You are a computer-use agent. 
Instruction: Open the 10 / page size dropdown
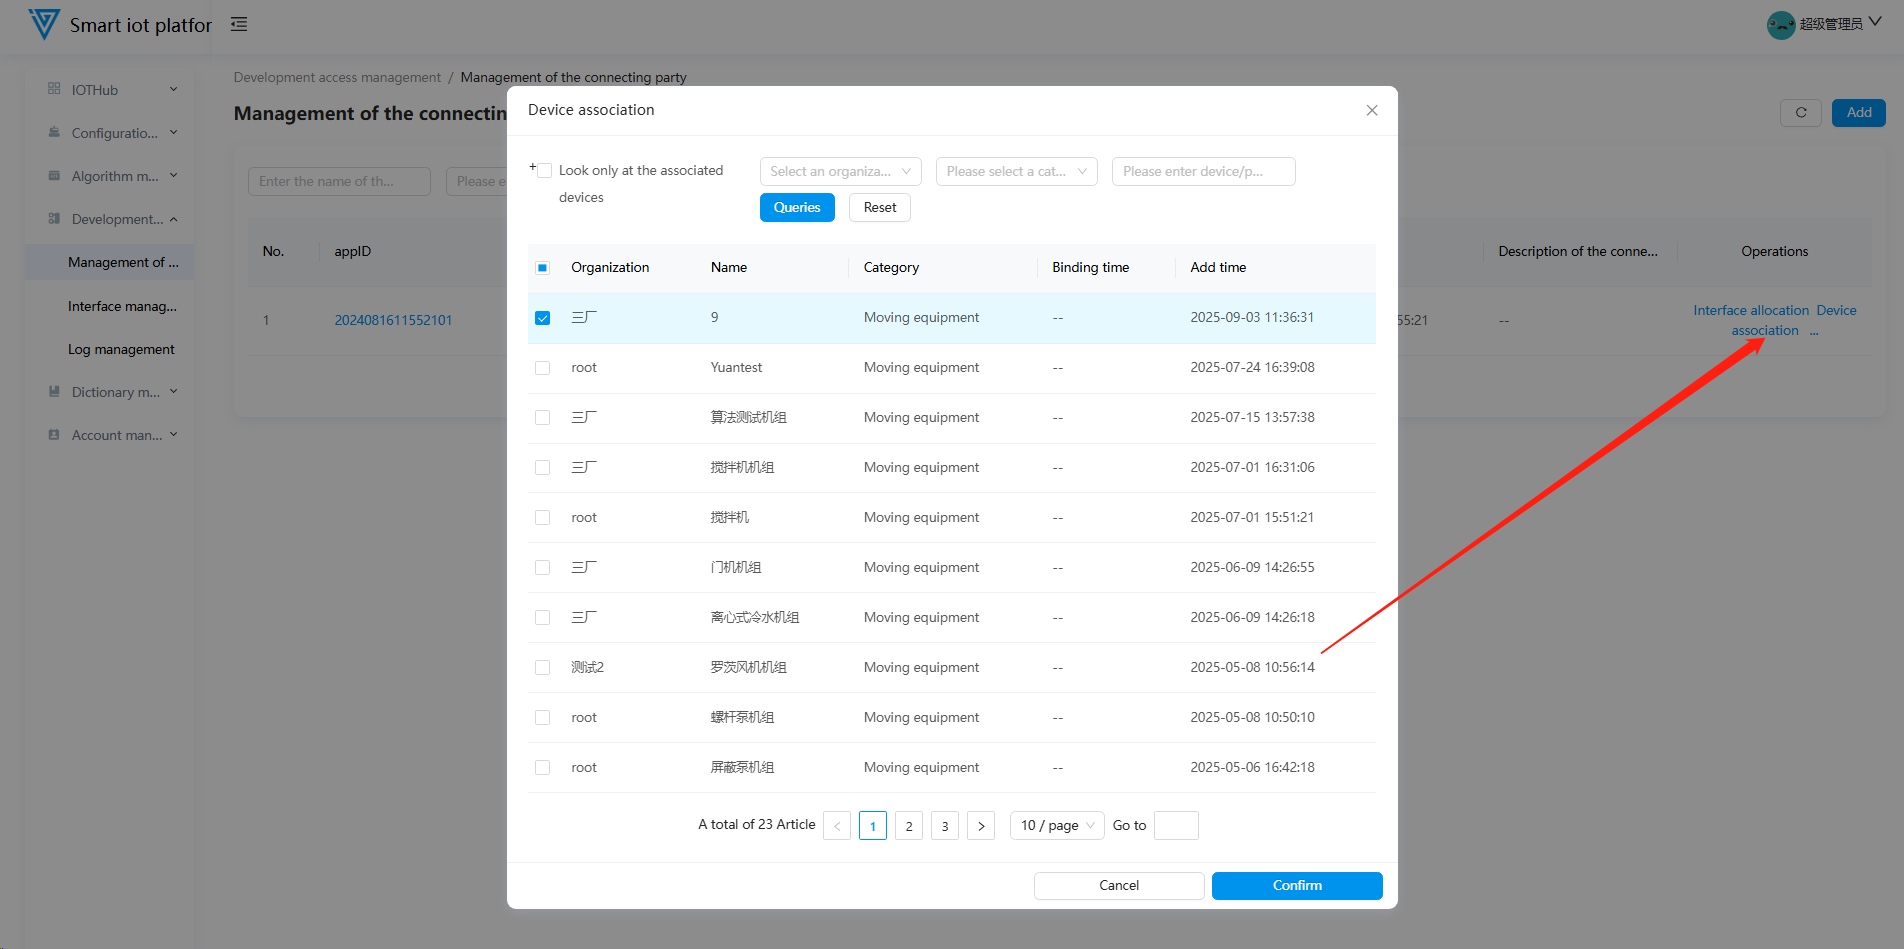click(1057, 826)
